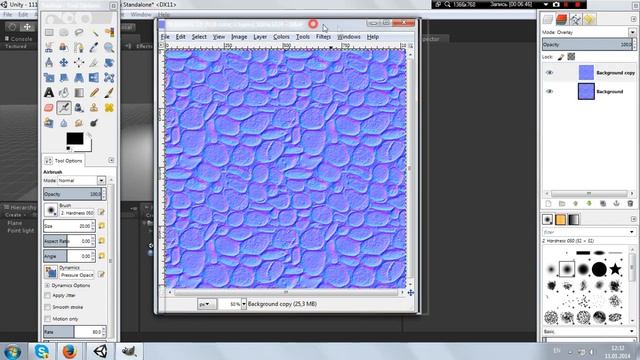
Task: Toggle visibility of Background copy layer
Action: pyautogui.click(x=549, y=73)
